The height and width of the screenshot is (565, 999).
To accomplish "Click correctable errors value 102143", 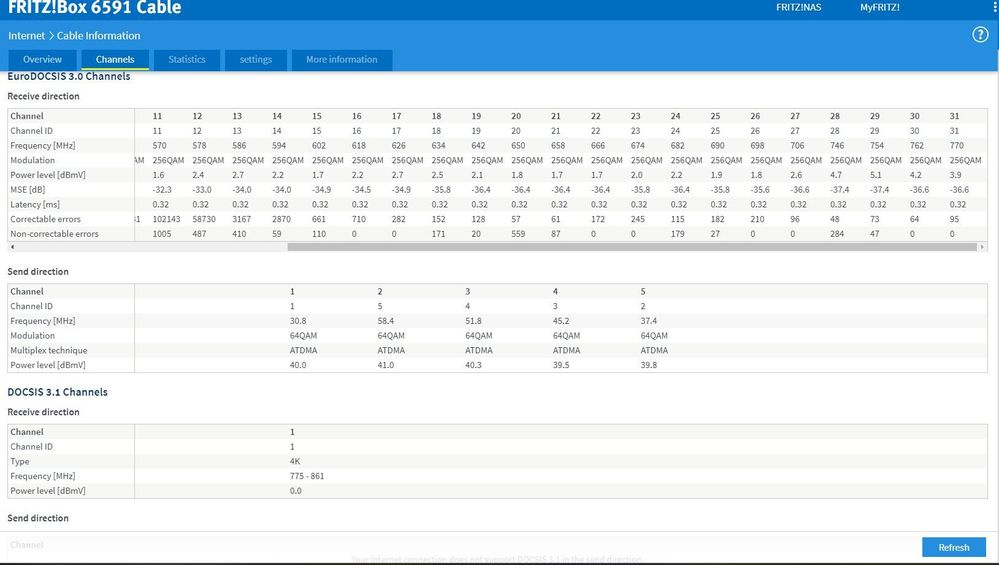I will [x=166, y=219].
